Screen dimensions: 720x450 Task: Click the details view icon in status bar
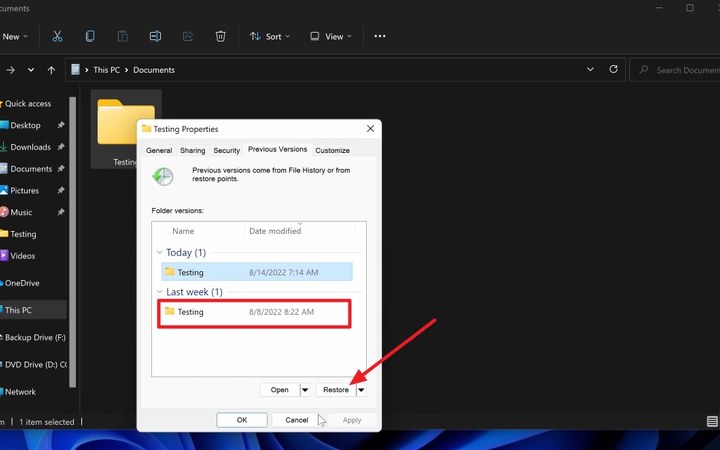click(712, 421)
